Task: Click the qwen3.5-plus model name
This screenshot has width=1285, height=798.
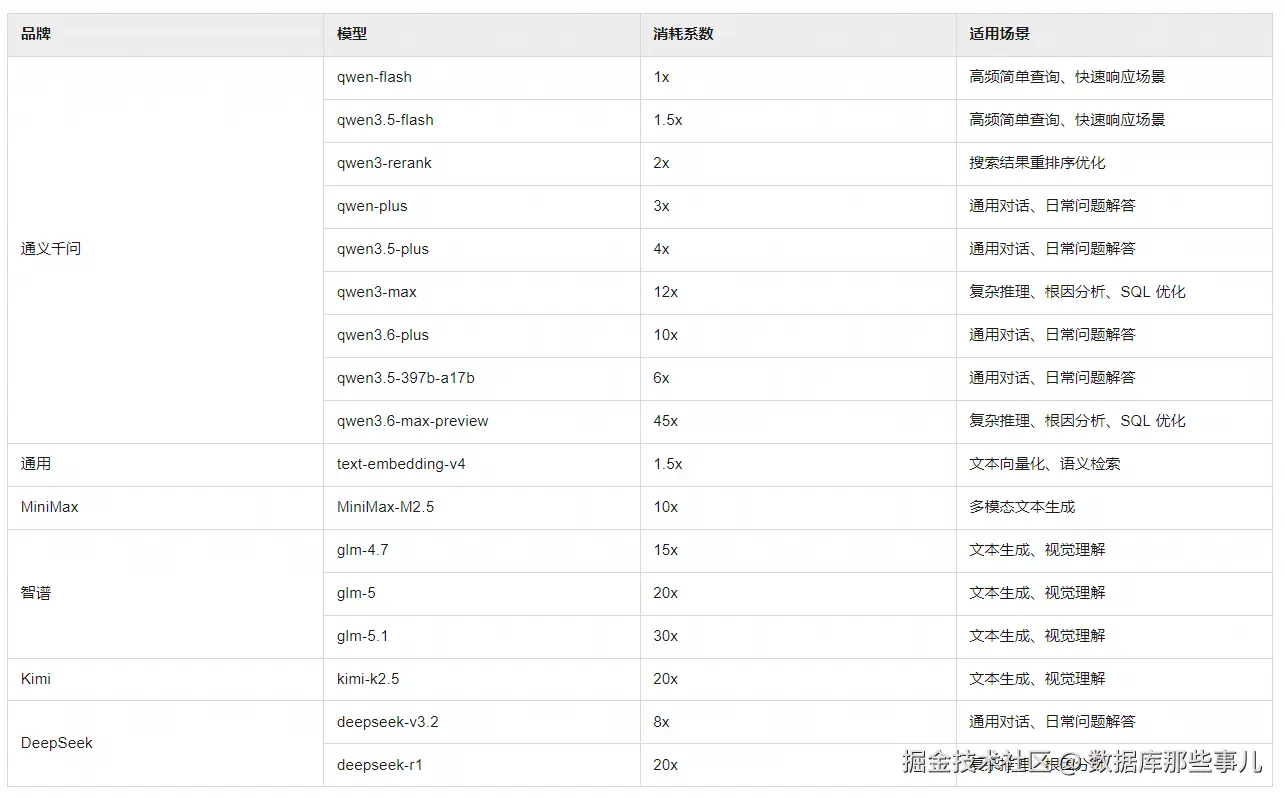Action: point(383,249)
